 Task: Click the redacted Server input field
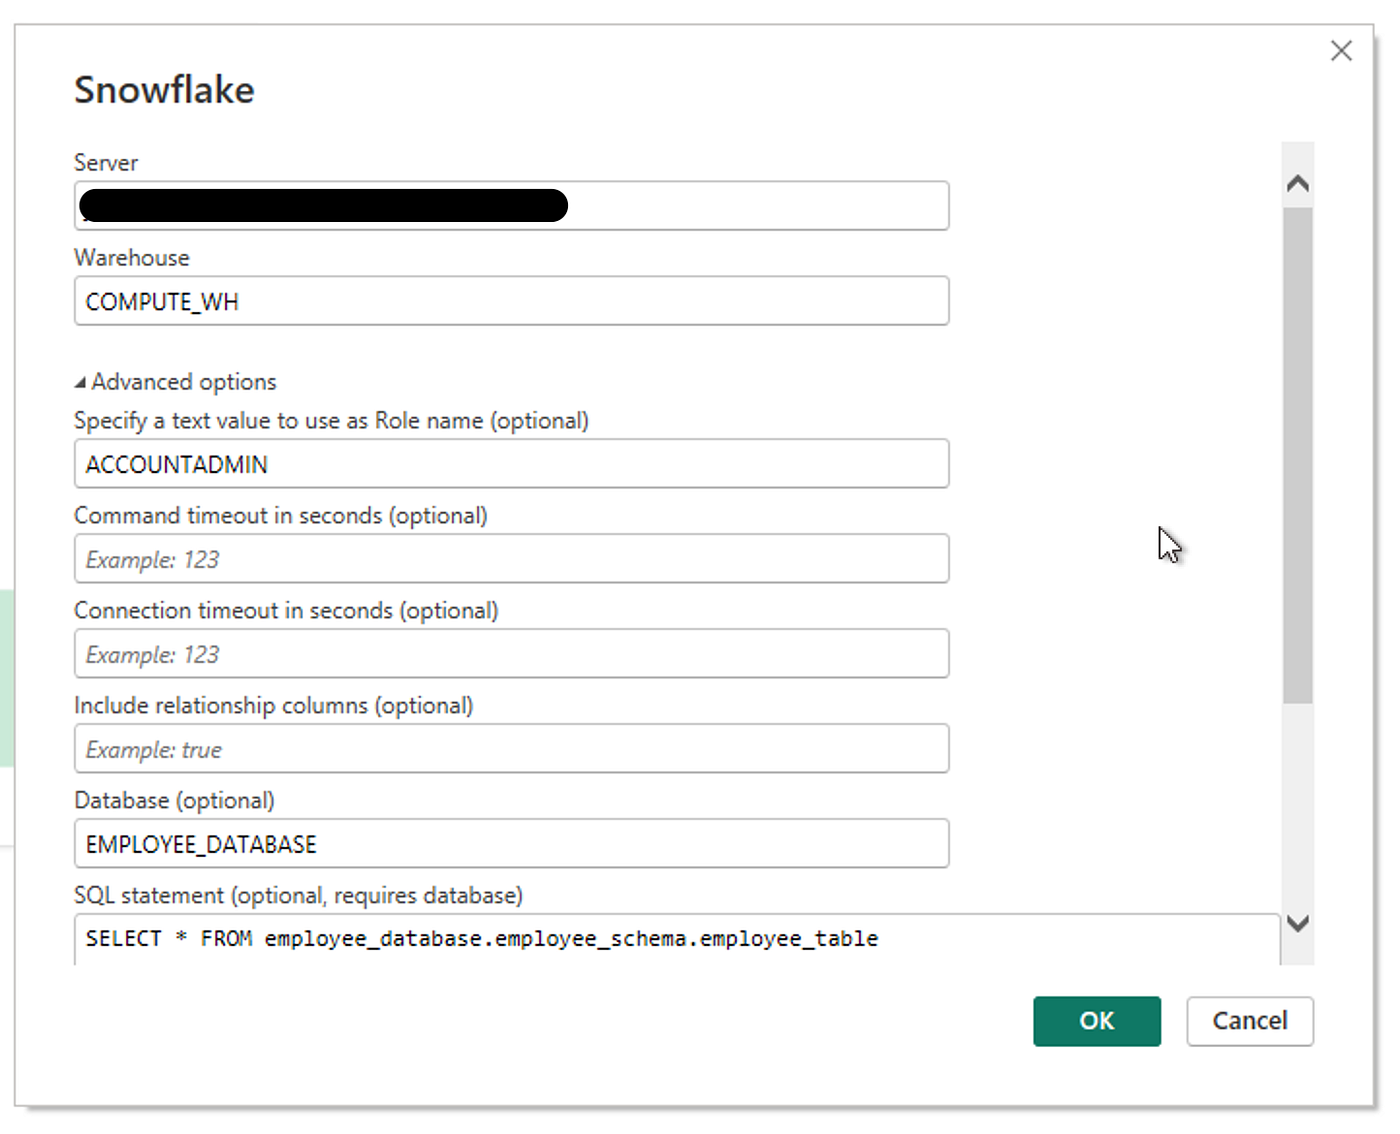[x=511, y=206]
